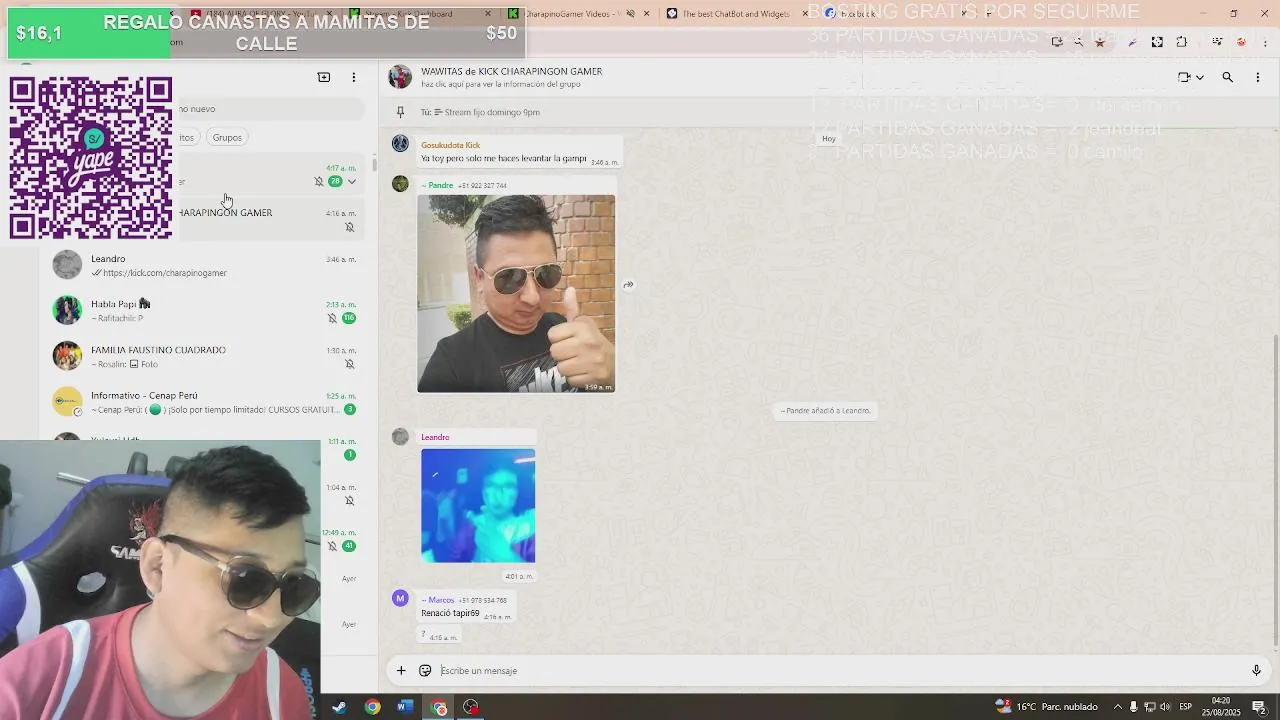
Task: Open the new chat icon in sidebar header
Action: tap(323, 77)
